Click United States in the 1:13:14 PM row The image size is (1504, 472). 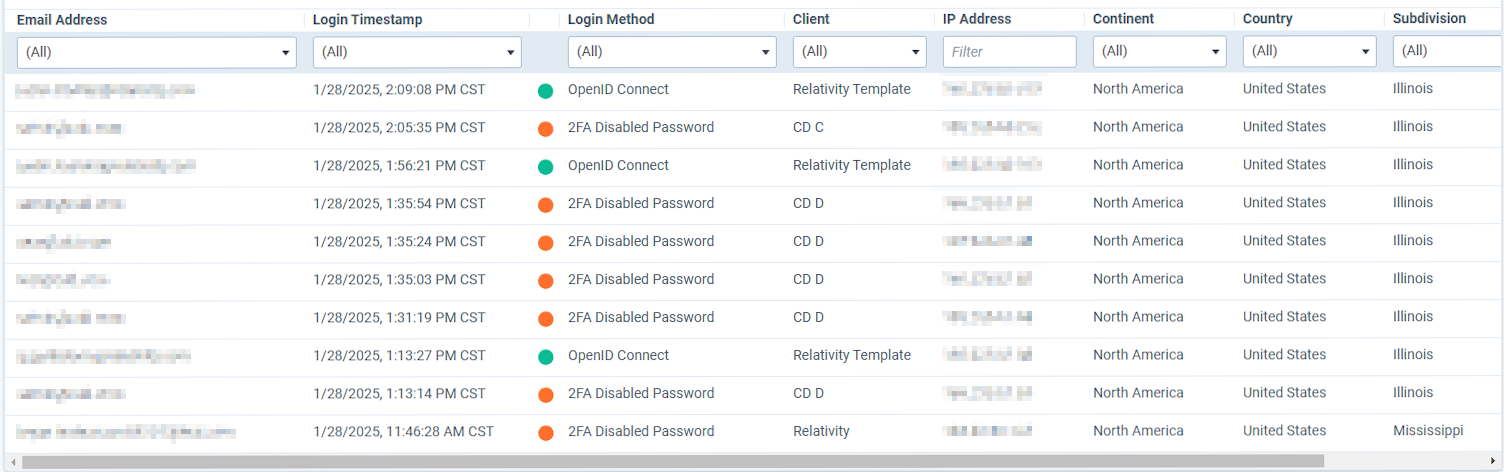coord(1284,393)
